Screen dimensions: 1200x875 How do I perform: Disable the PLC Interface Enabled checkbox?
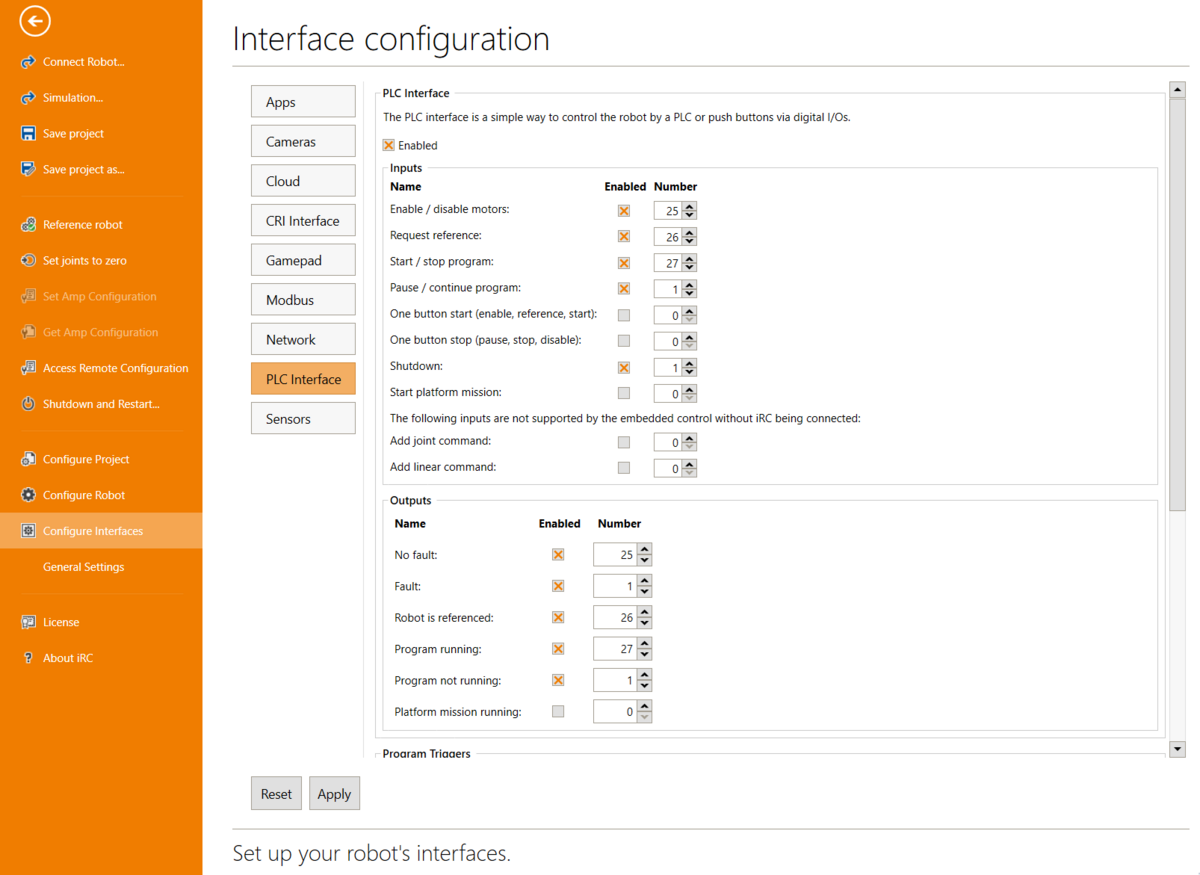tap(388, 144)
